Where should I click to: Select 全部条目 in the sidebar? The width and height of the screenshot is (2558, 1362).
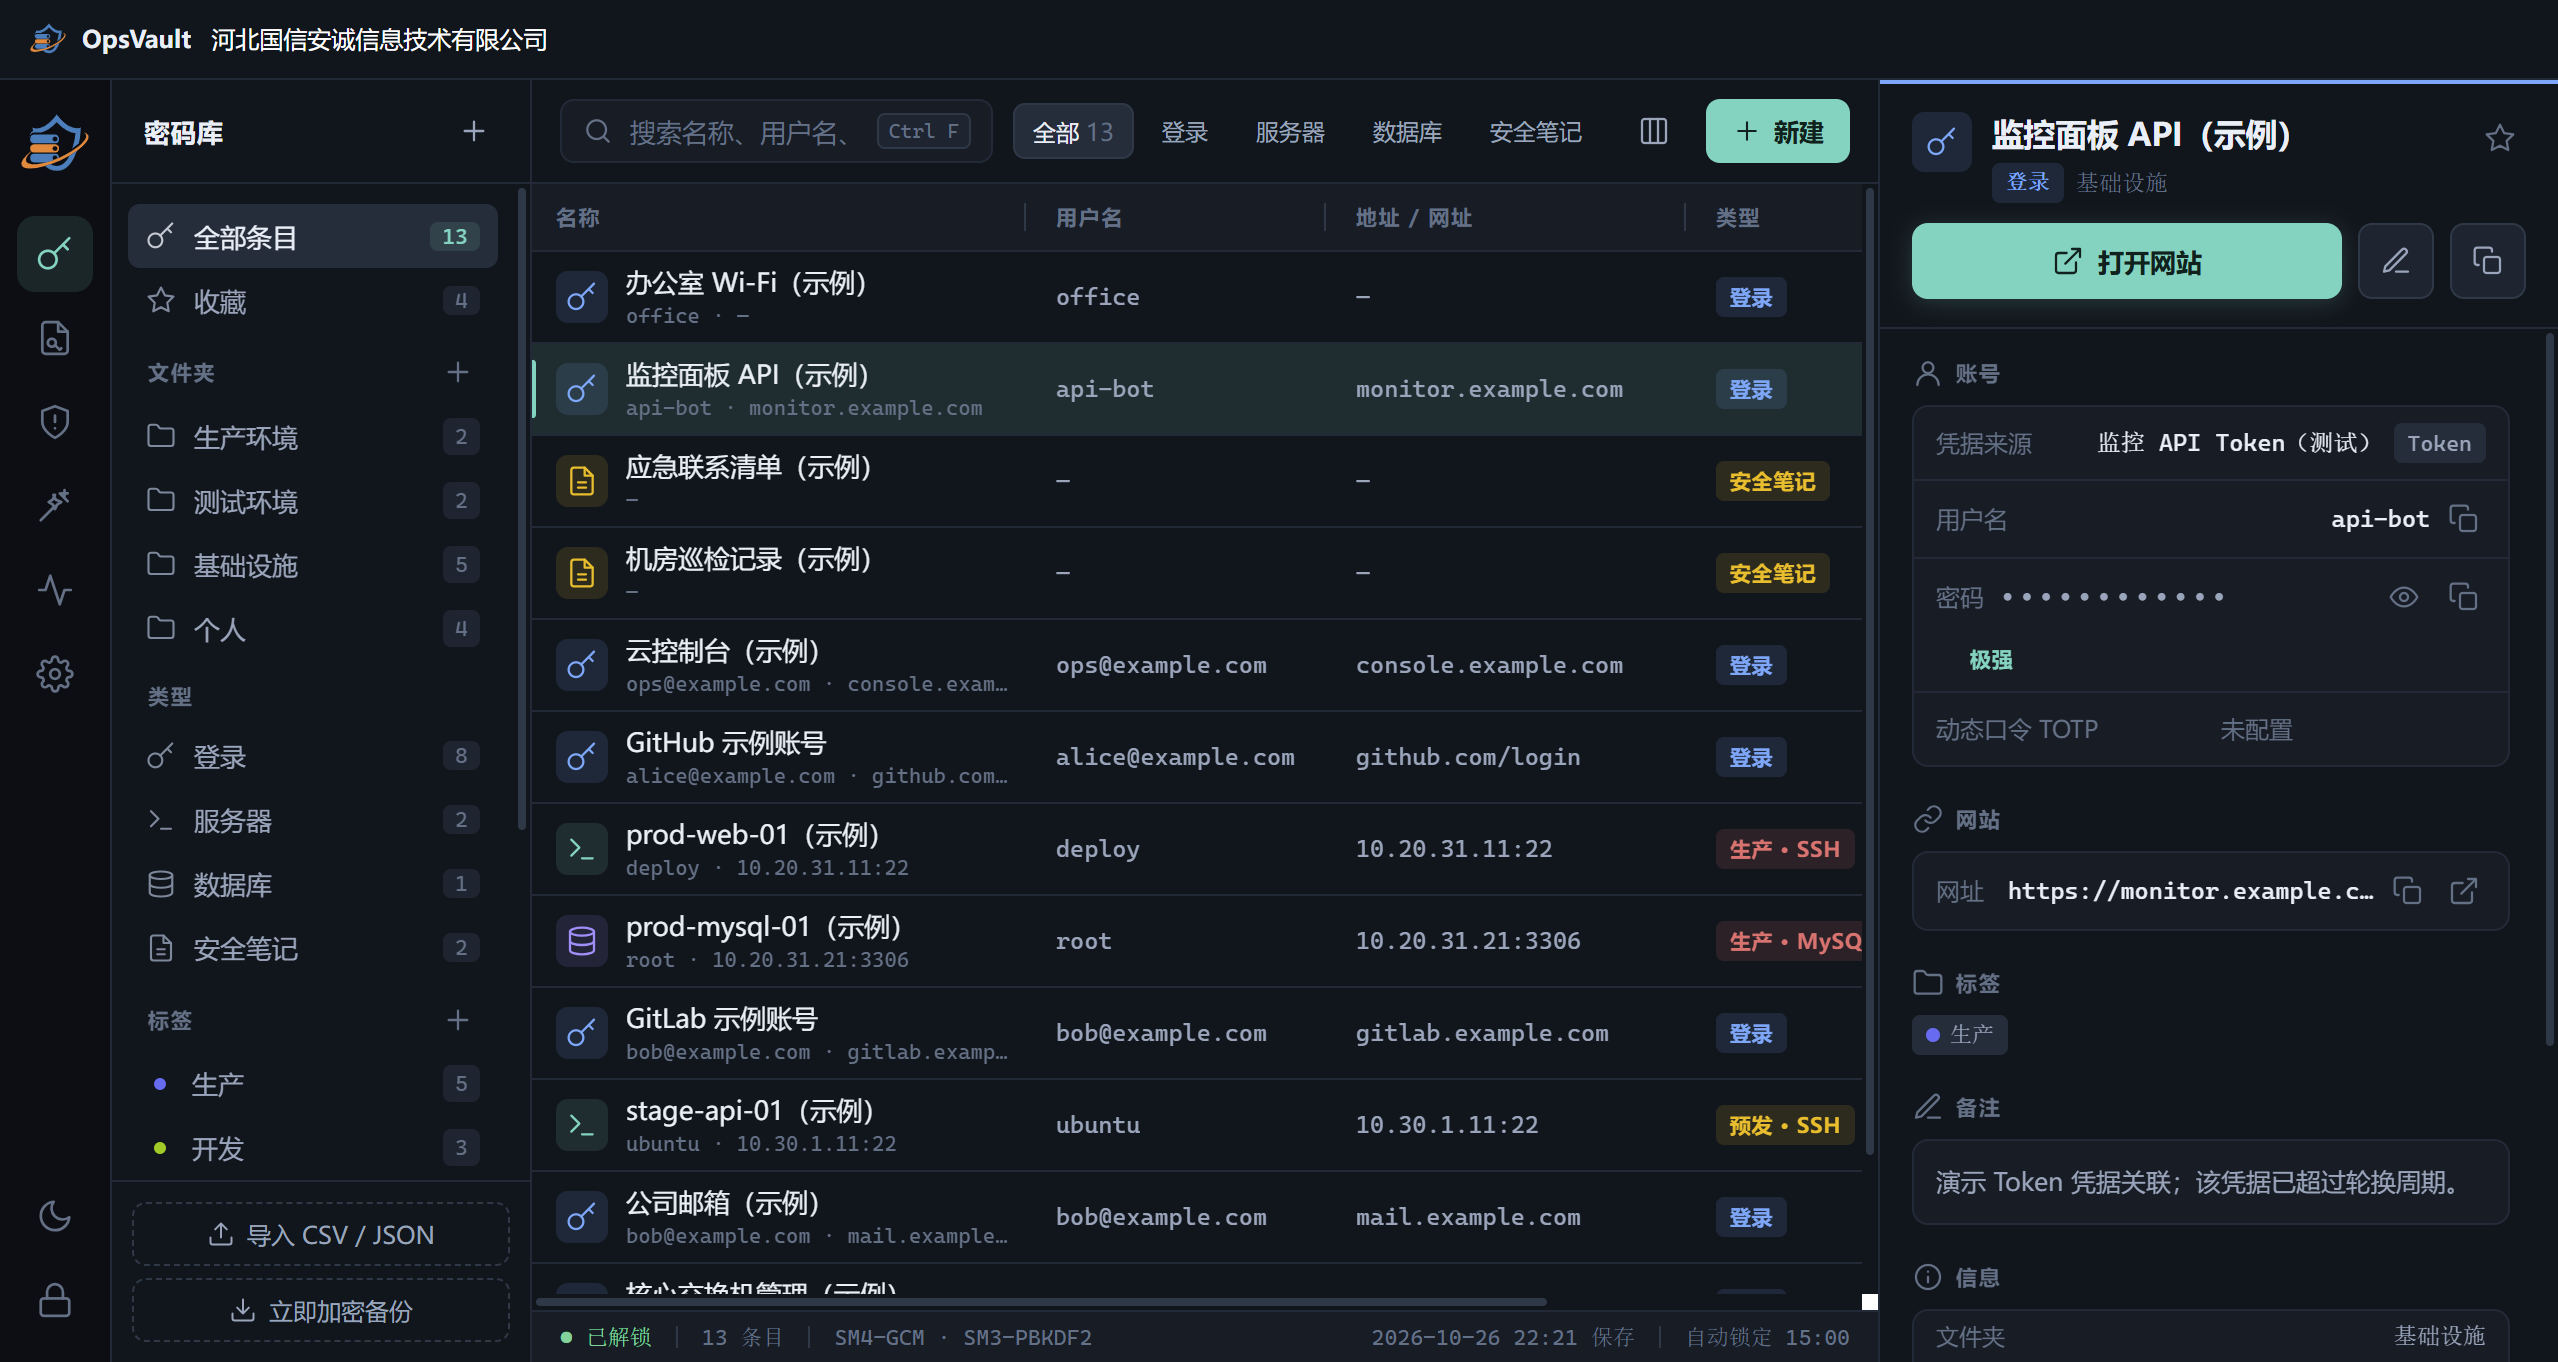tap(313, 236)
